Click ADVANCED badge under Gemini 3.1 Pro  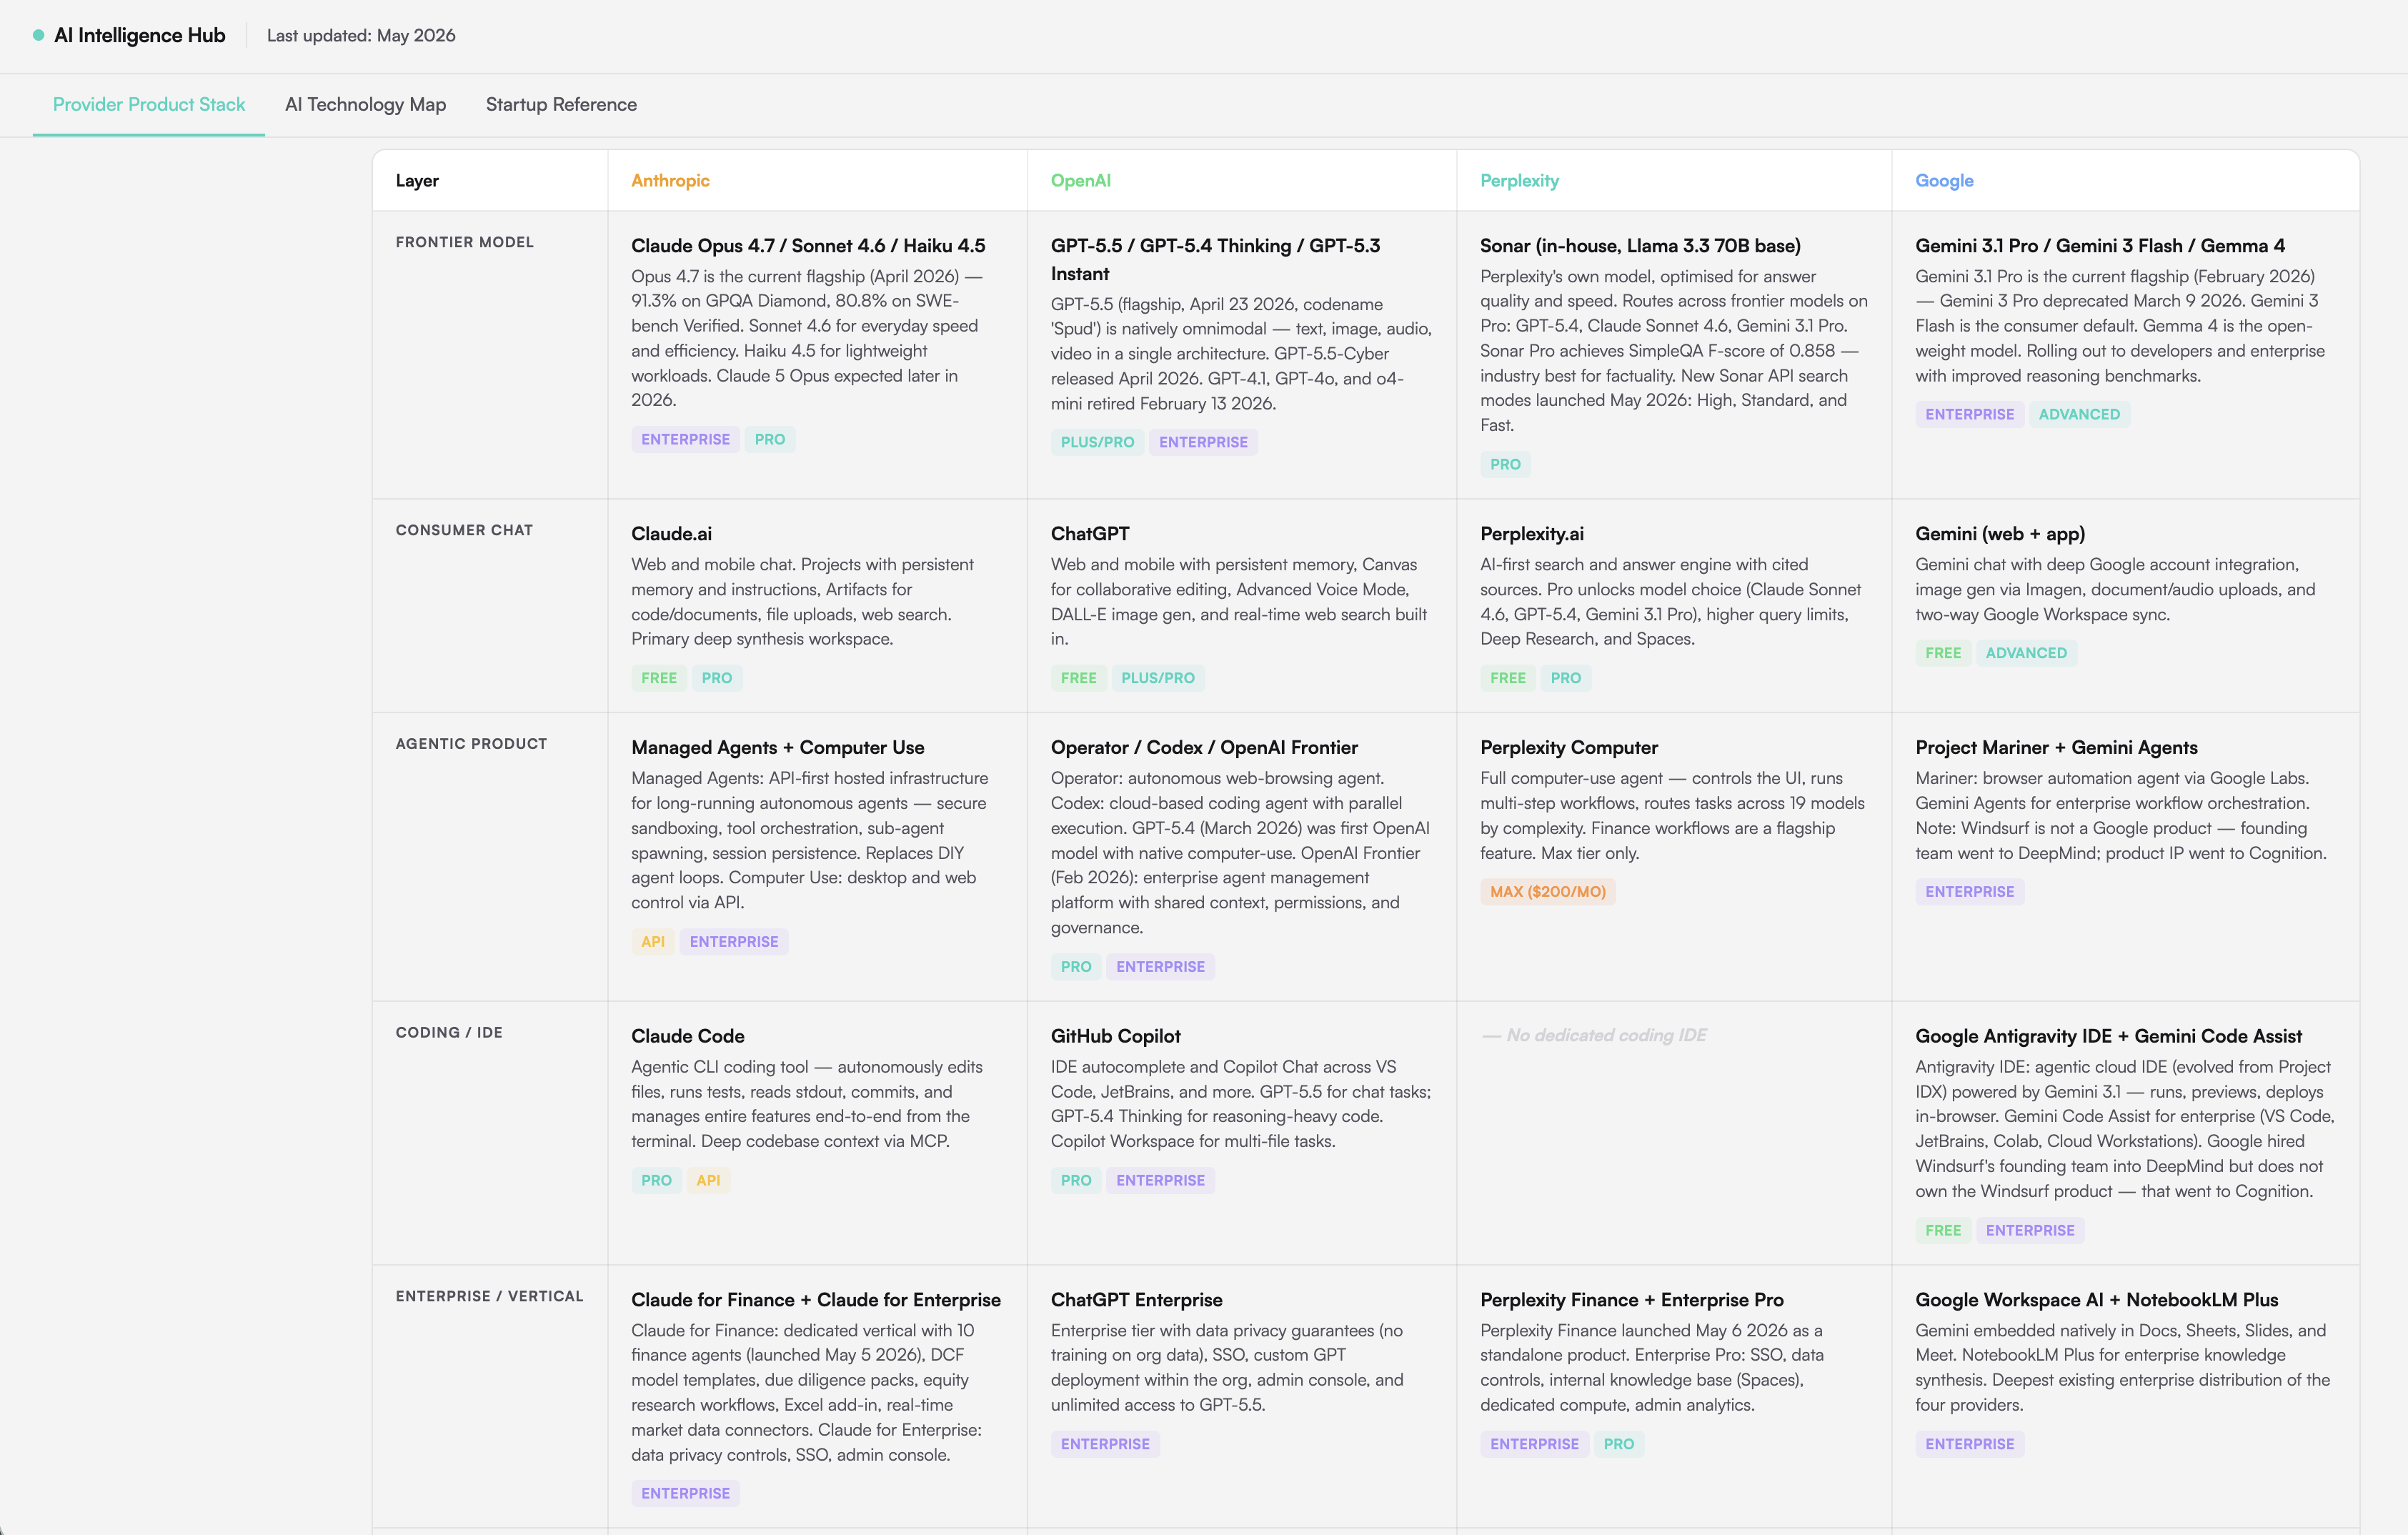coord(2079,414)
